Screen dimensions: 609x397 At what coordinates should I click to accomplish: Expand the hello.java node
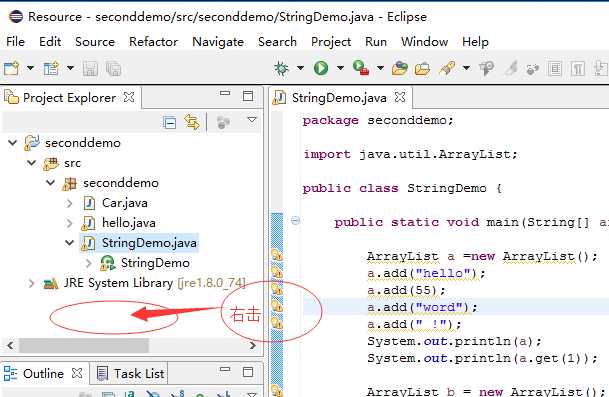tap(70, 223)
